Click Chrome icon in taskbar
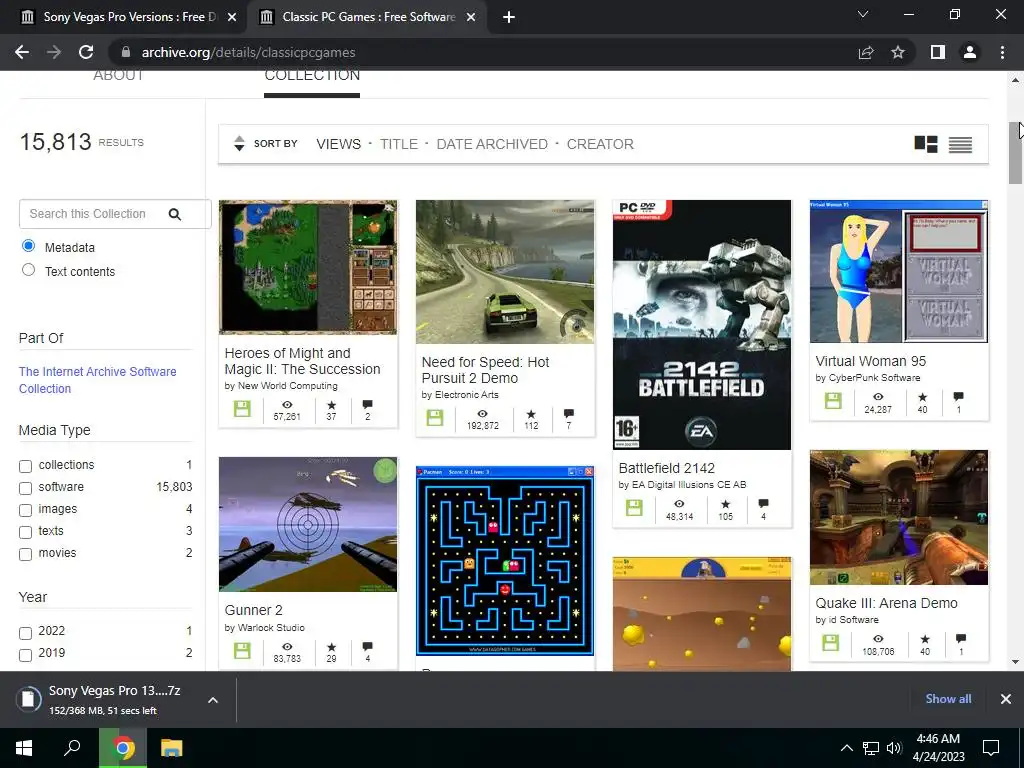This screenshot has width=1024, height=768. click(x=123, y=748)
